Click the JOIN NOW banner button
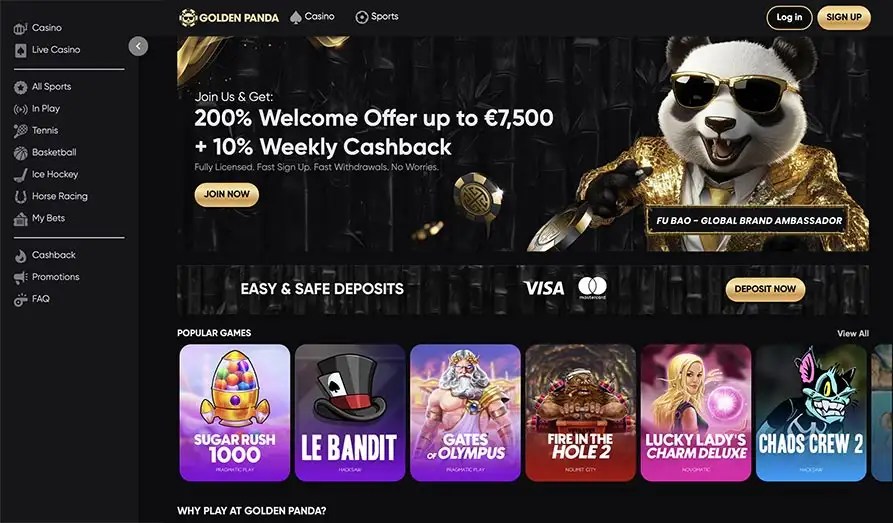 [227, 194]
